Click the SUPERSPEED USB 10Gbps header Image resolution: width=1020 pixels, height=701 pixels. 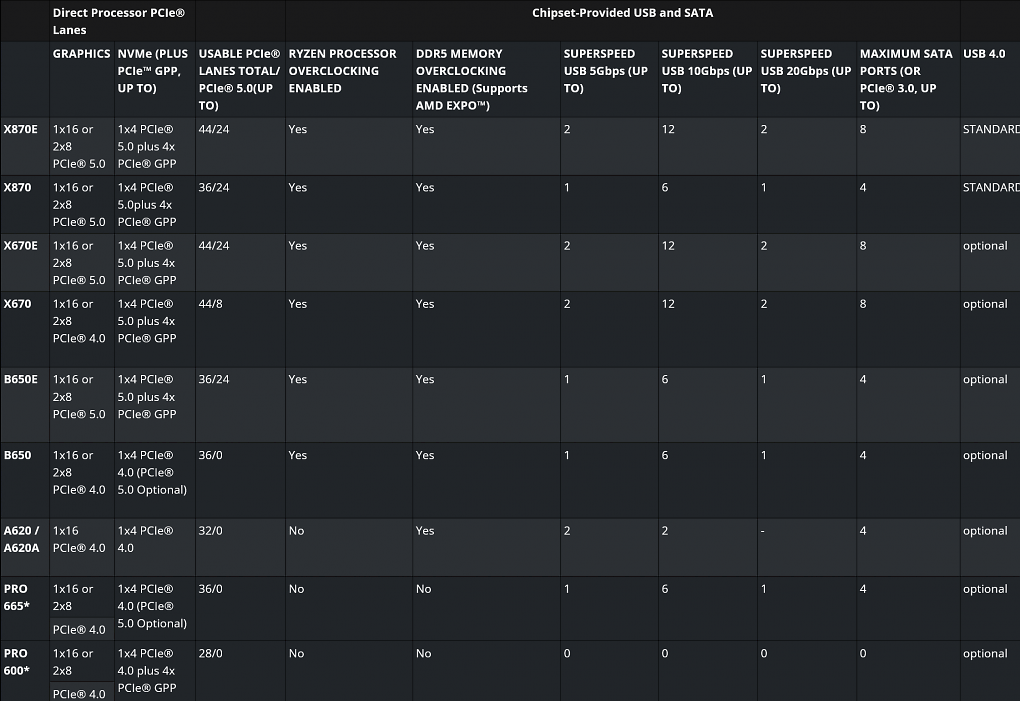pos(706,71)
